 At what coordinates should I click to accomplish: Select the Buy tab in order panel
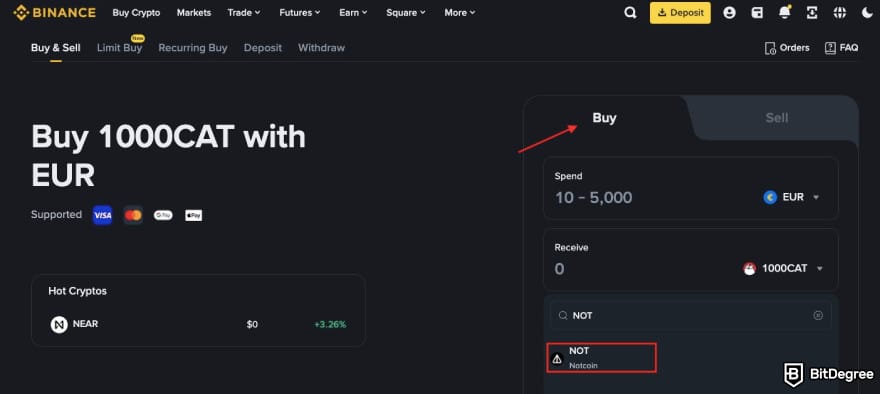604,118
